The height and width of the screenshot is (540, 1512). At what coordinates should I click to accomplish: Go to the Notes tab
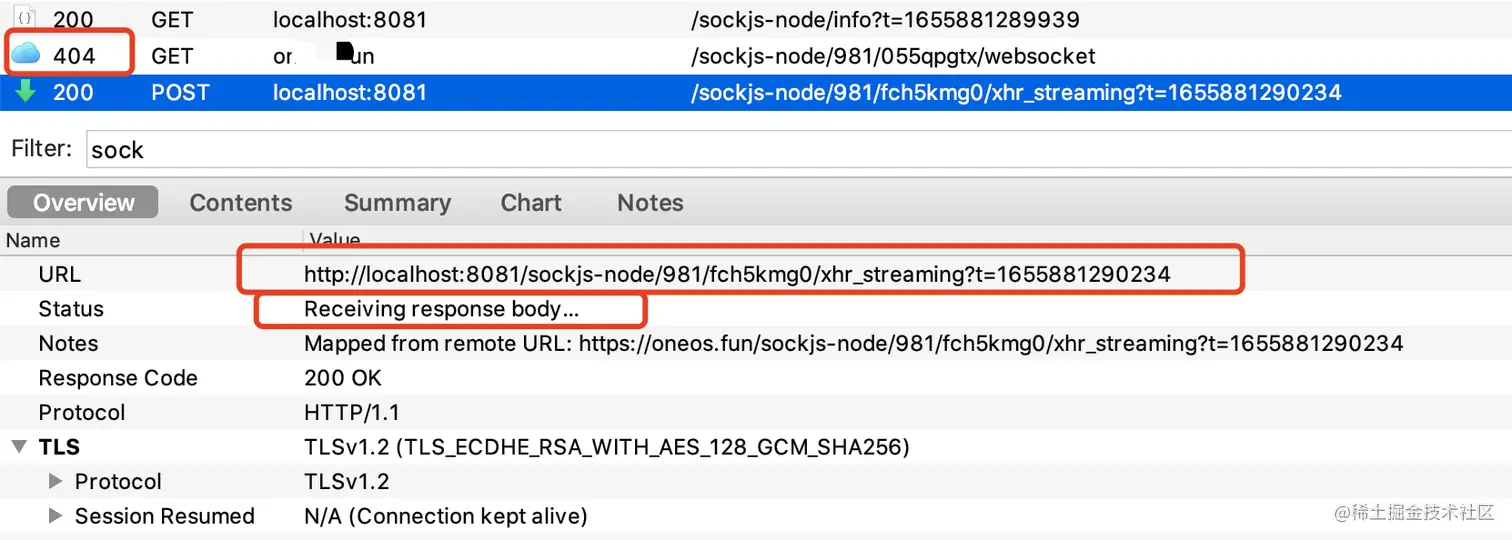tap(650, 203)
